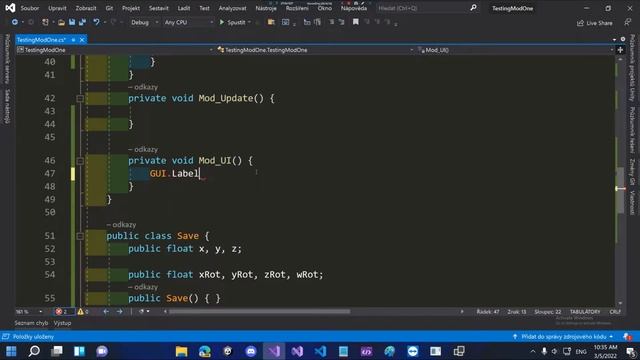Click the New Project toolbar icon
The width and height of the screenshot is (640, 360).
pos(45,22)
